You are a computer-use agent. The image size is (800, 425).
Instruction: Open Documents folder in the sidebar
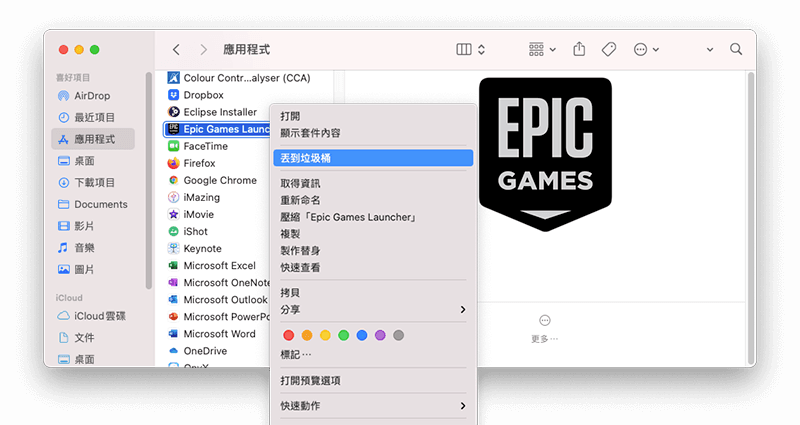92,204
